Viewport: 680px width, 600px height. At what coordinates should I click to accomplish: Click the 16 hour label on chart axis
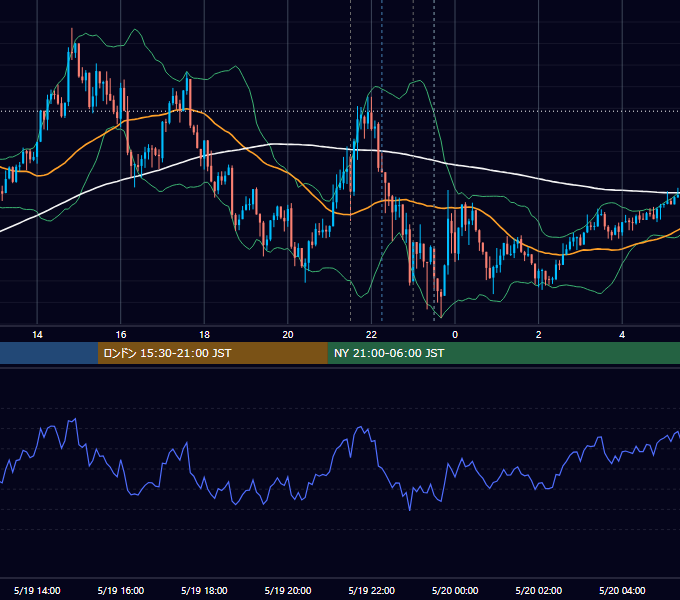pyautogui.click(x=121, y=335)
